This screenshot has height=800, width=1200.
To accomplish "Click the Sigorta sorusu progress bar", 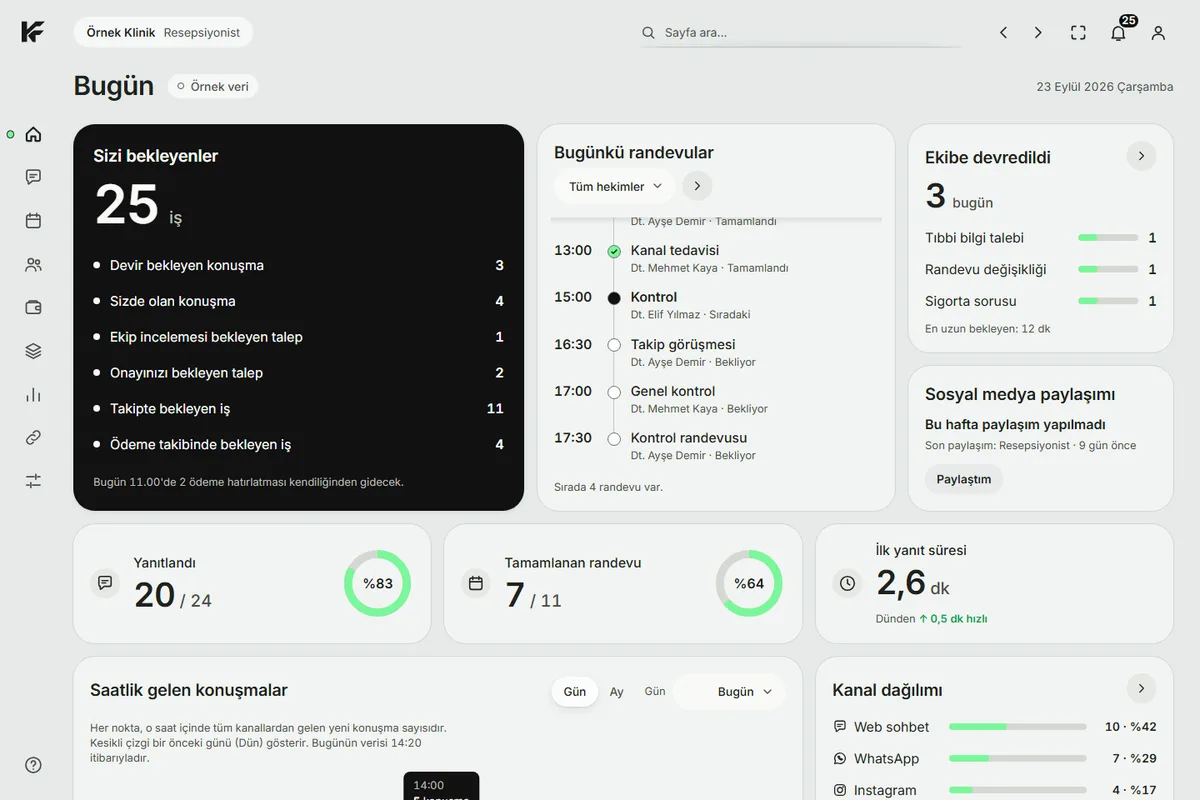I will [x=1108, y=301].
